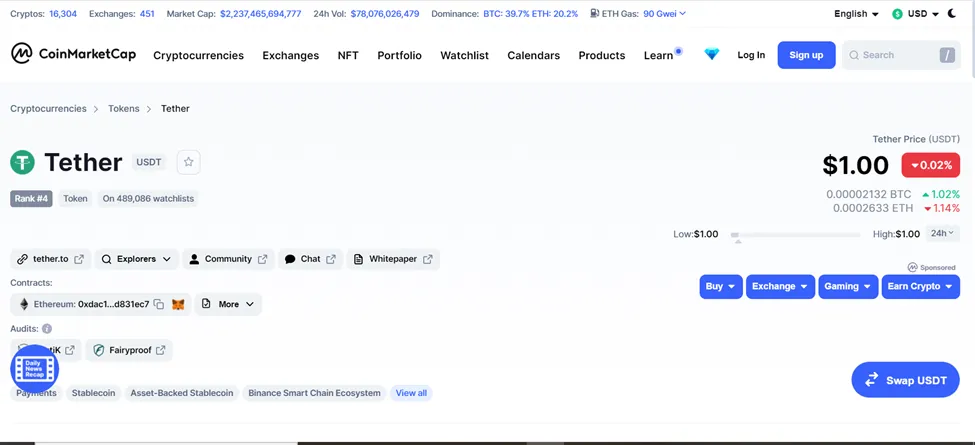Click the diamond rewards icon
975x445 pixels.
click(711, 55)
